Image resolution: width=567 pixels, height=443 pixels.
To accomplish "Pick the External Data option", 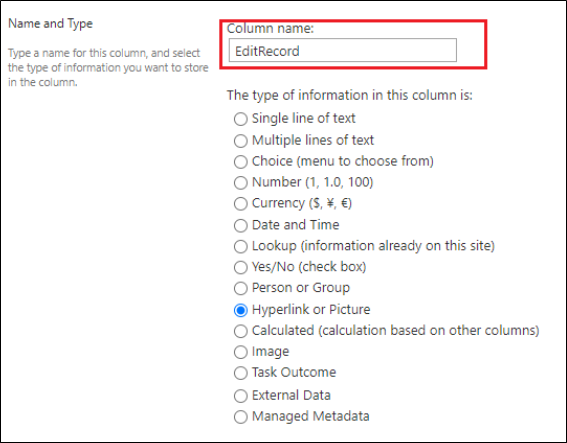I will 240,396.
